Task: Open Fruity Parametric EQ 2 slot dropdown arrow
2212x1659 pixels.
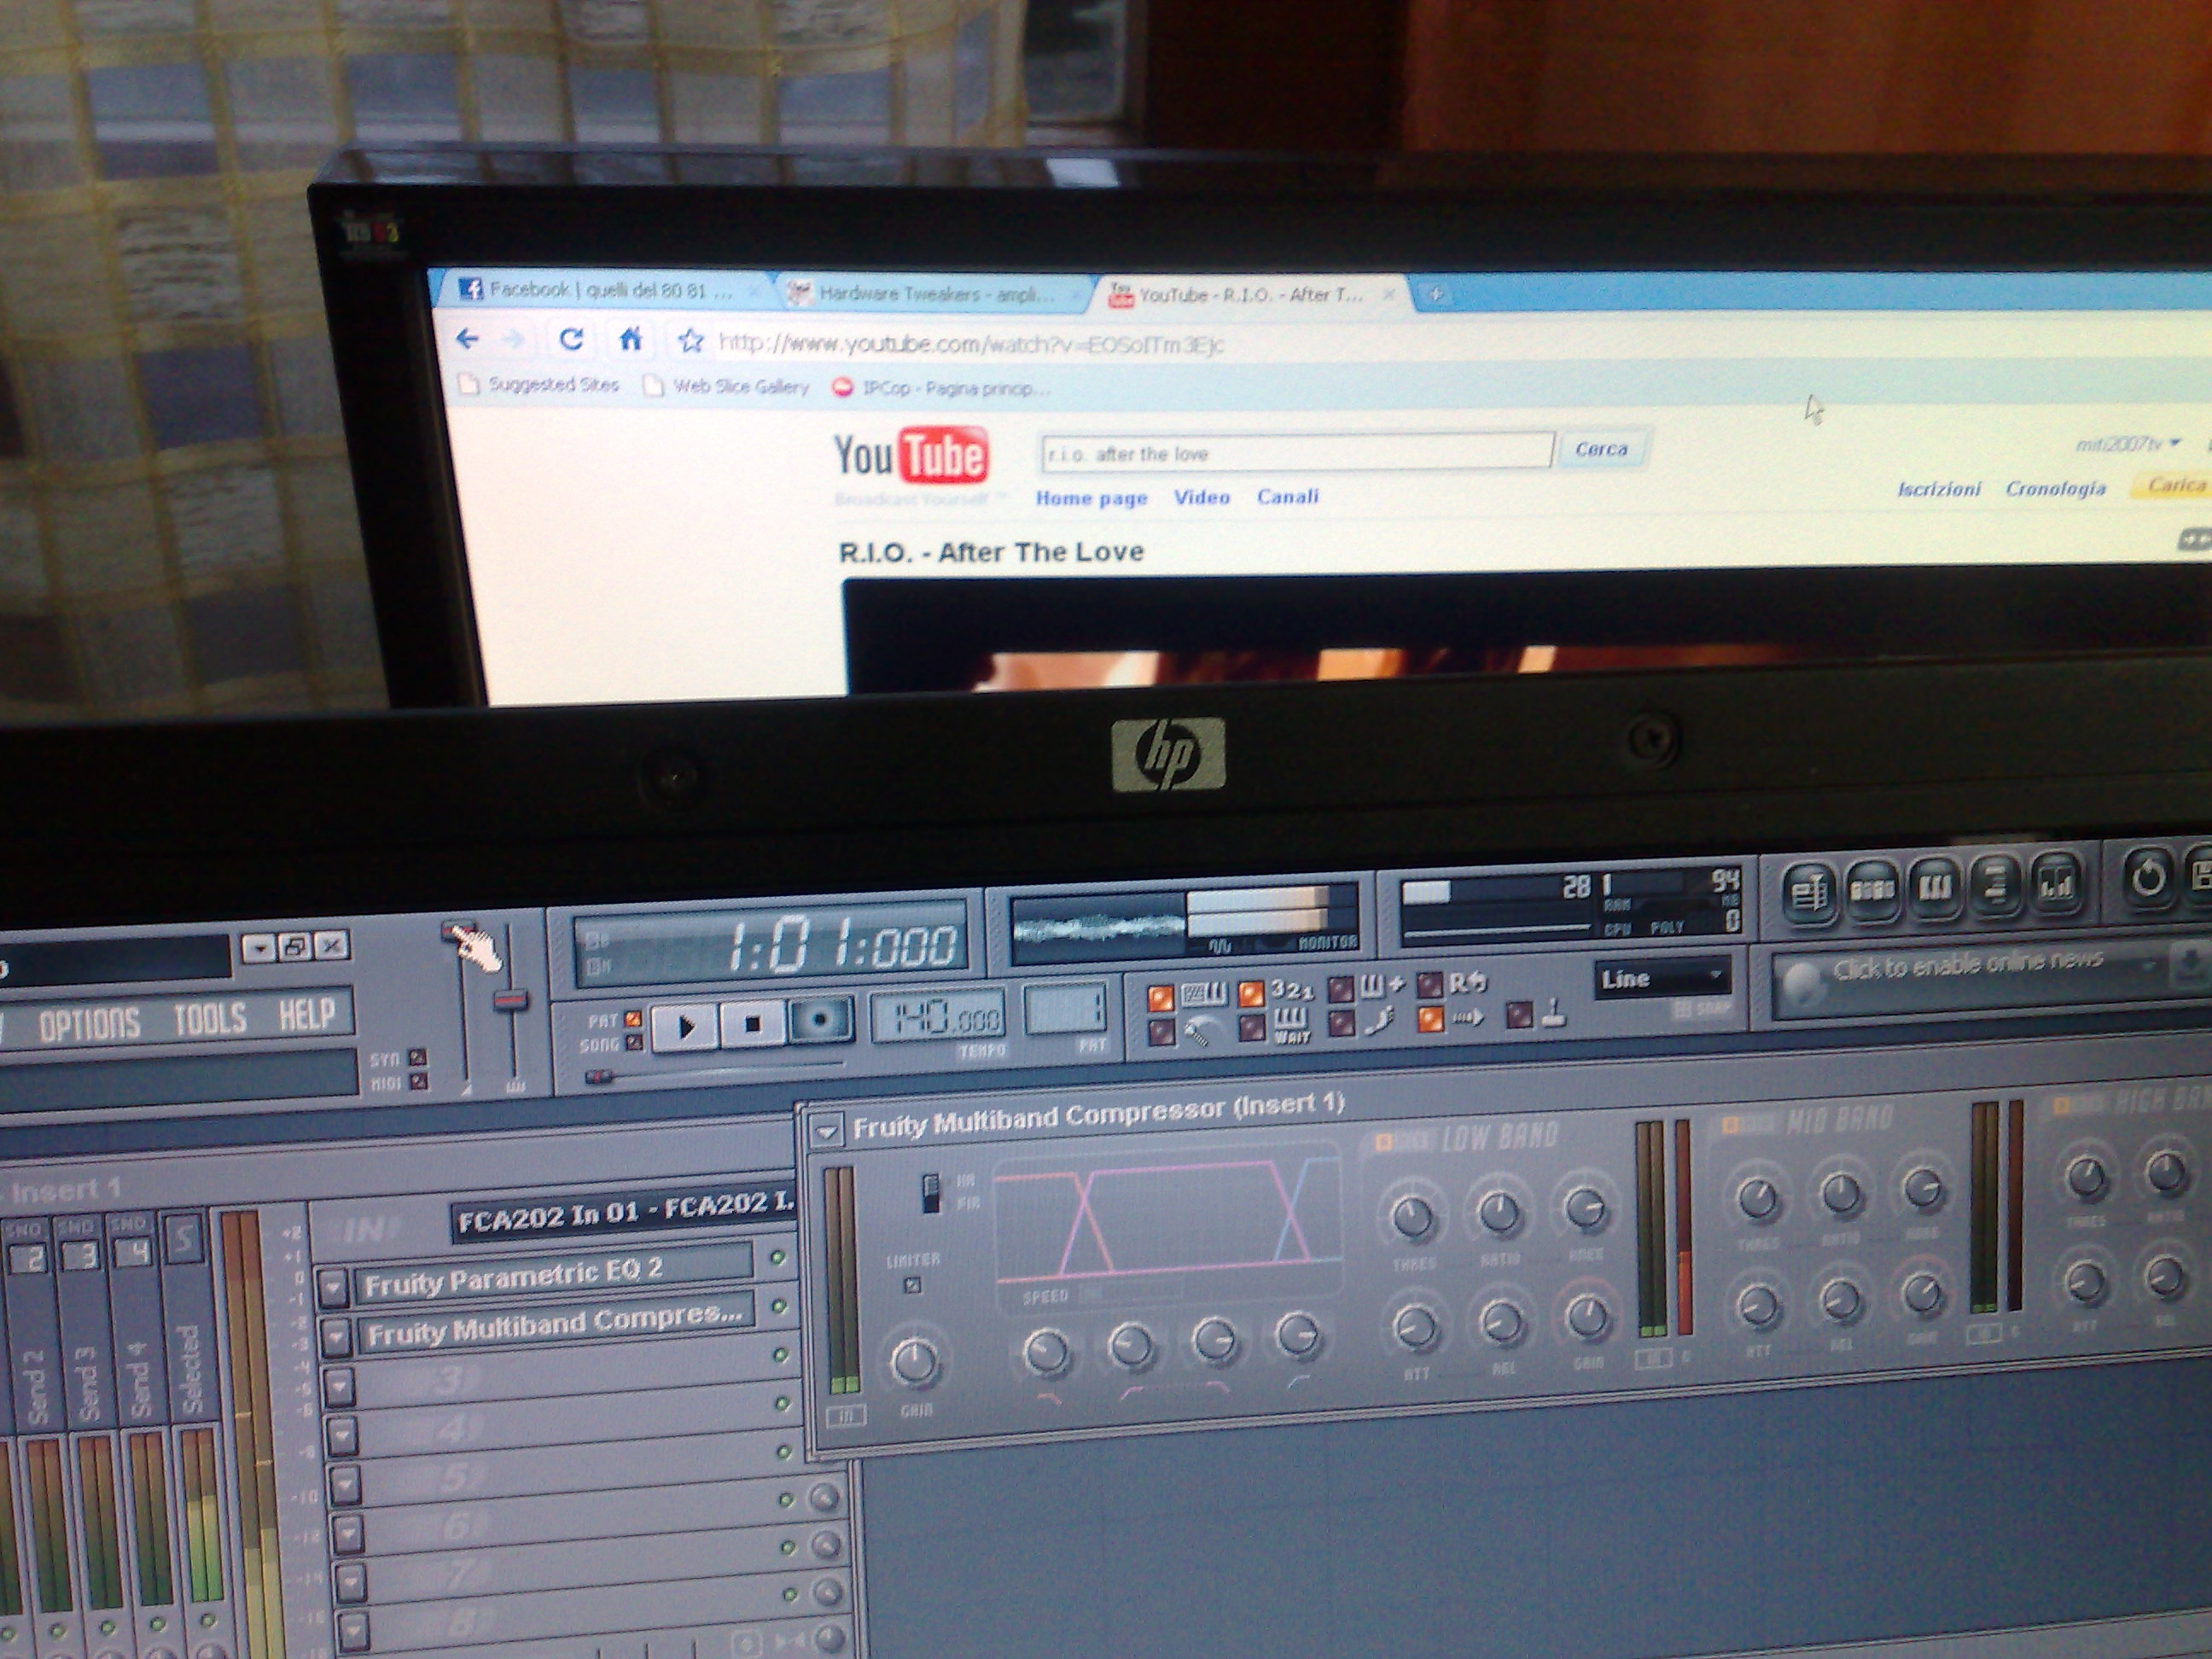Action: (333, 1287)
